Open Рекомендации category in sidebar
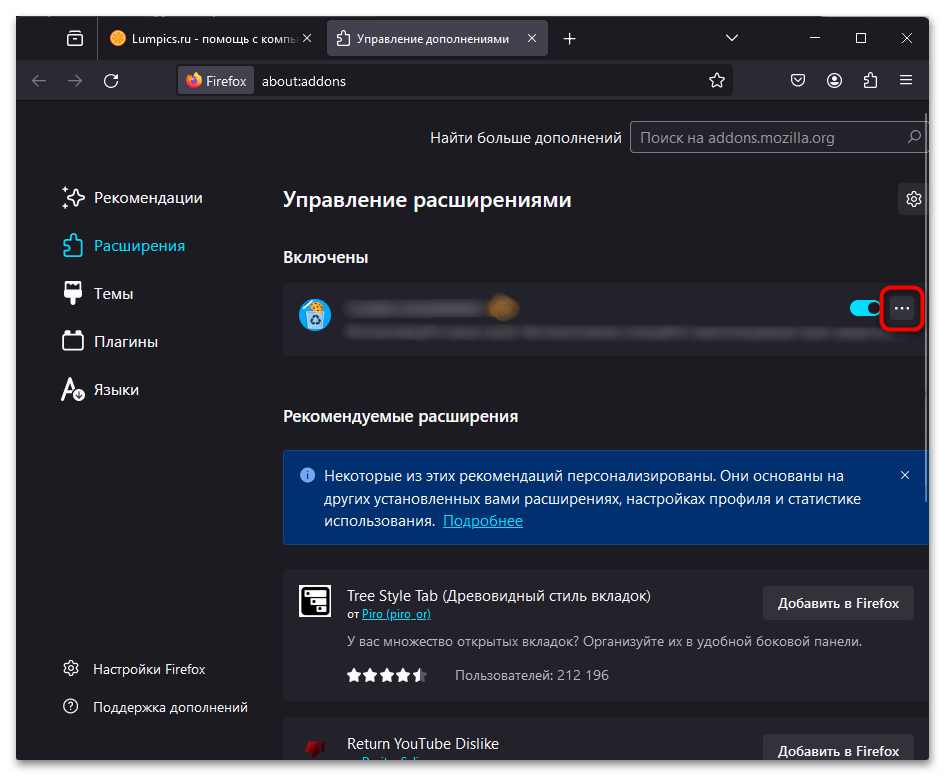Image resolution: width=945 pixels, height=776 pixels. [132, 198]
